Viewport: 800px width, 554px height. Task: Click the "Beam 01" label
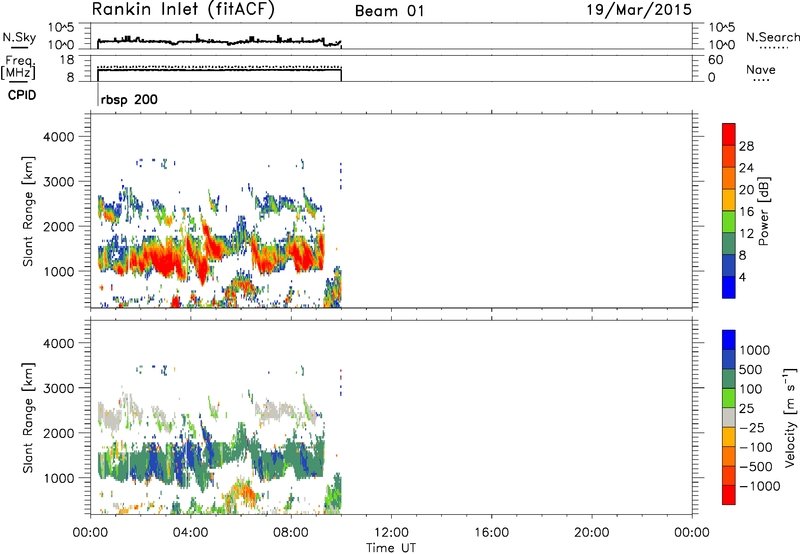click(390, 11)
